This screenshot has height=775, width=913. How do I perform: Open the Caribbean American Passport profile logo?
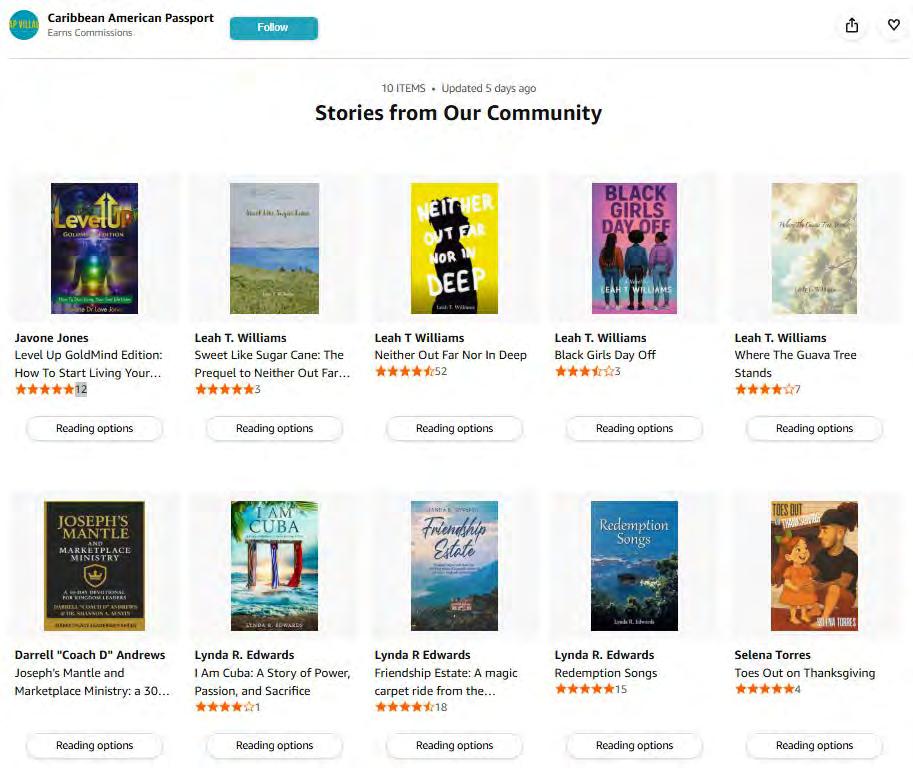tap(24, 25)
